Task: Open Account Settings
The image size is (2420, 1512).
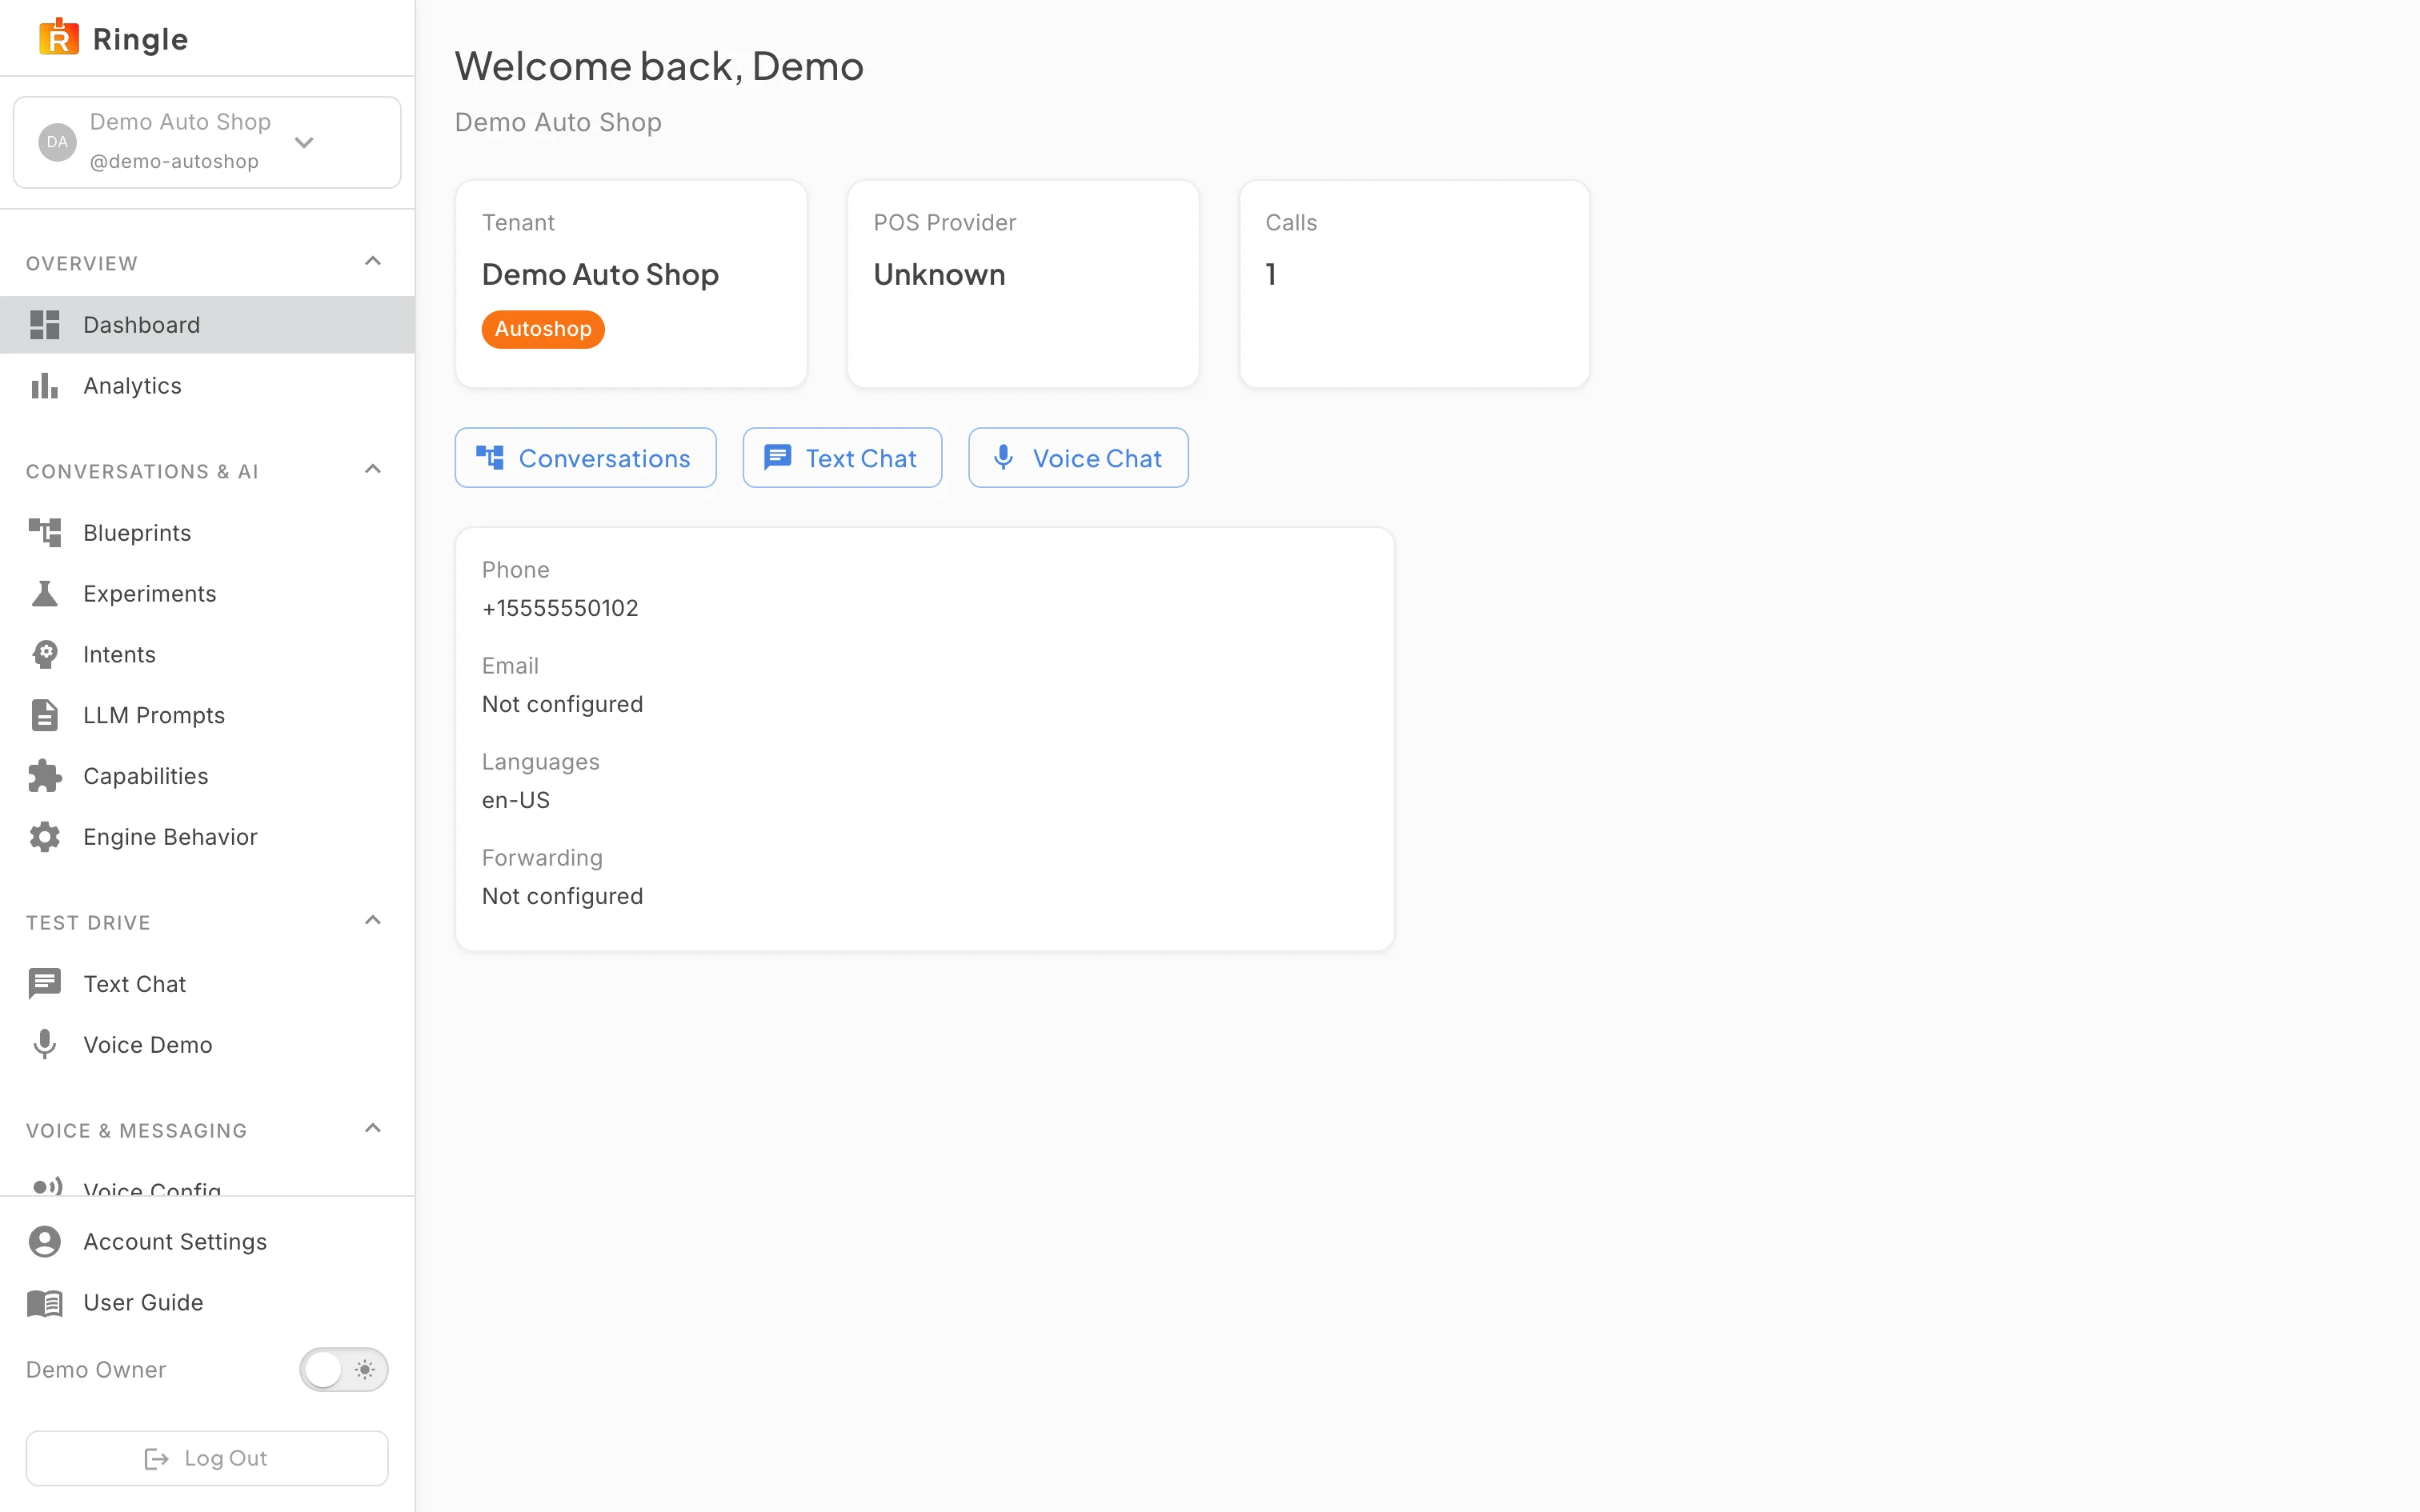Action: (x=207, y=1242)
